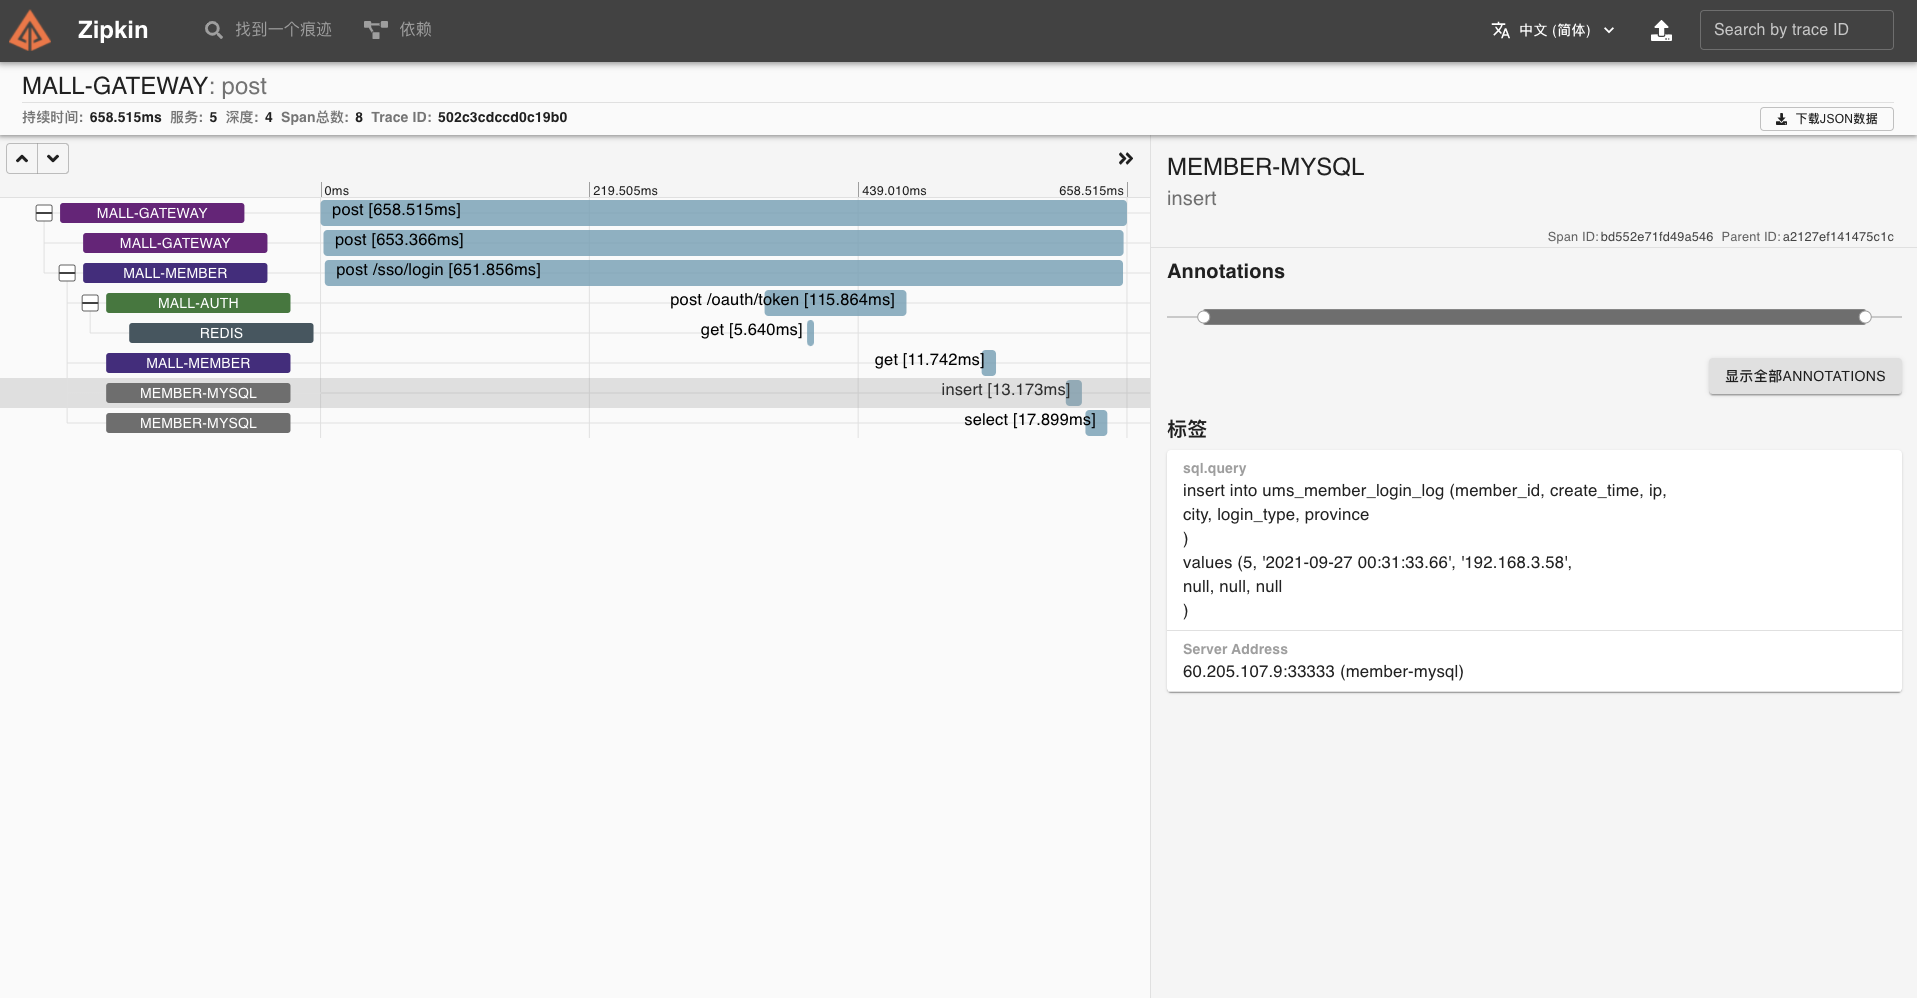The image size is (1917, 998).
Task: Click the right annotation slider handle
Action: point(1865,317)
